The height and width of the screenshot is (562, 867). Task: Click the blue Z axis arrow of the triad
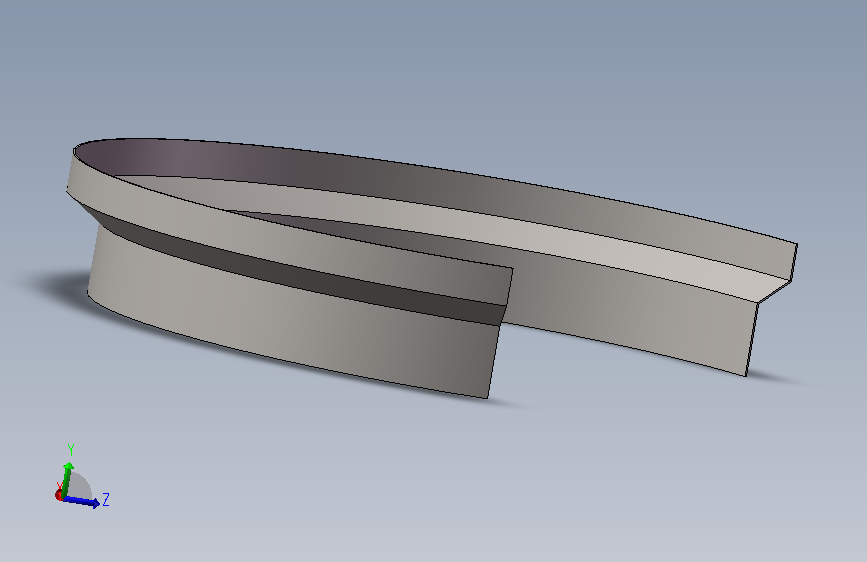(x=82, y=501)
